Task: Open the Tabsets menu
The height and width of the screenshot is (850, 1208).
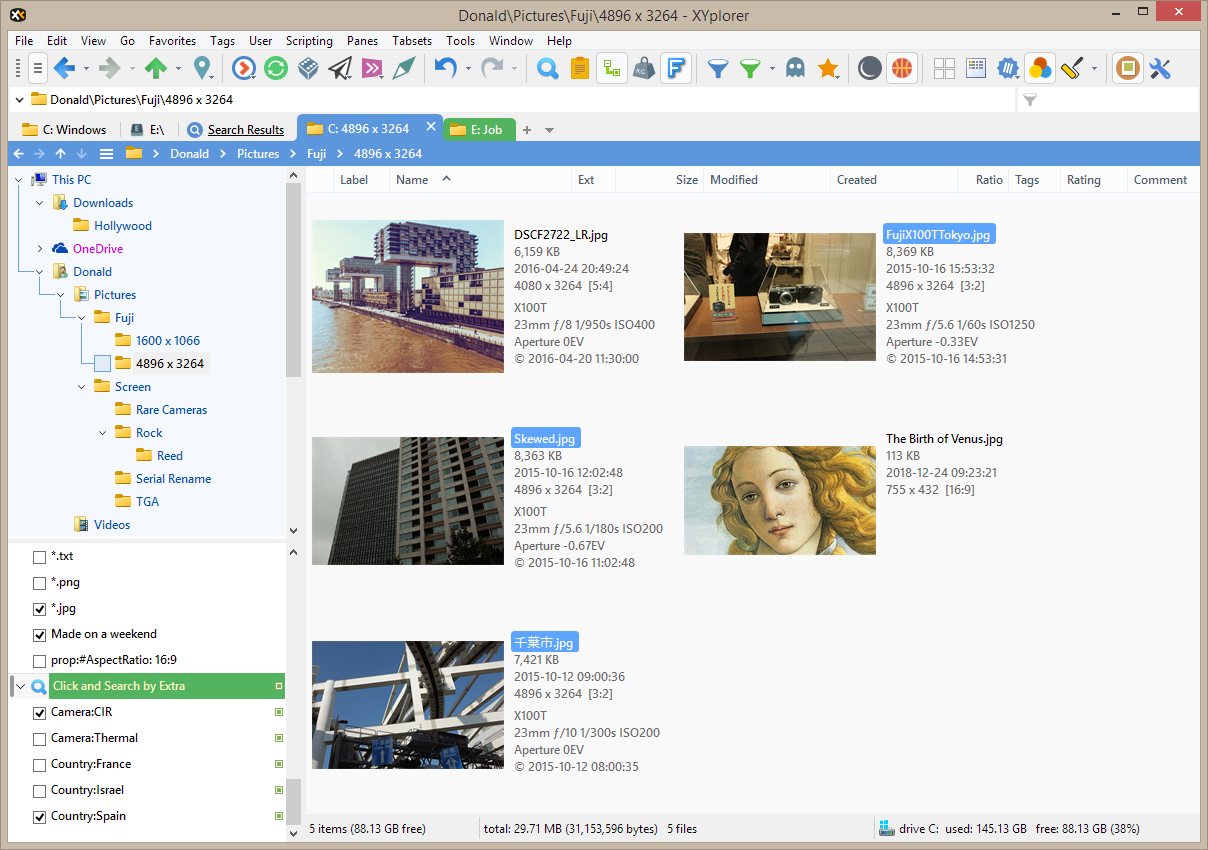Action: (411, 41)
